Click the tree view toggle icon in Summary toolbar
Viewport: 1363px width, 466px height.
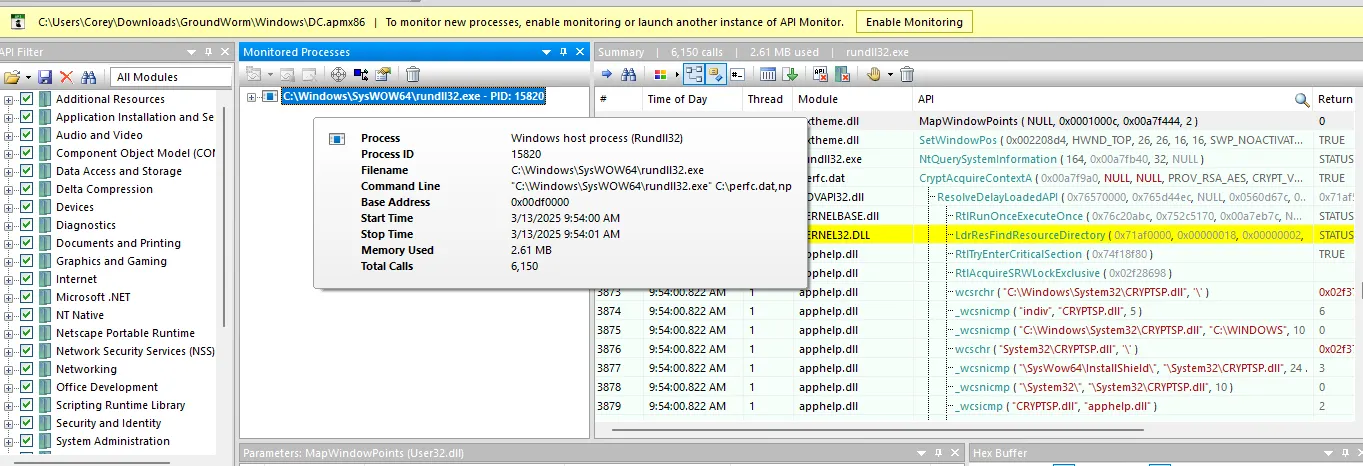click(694, 74)
